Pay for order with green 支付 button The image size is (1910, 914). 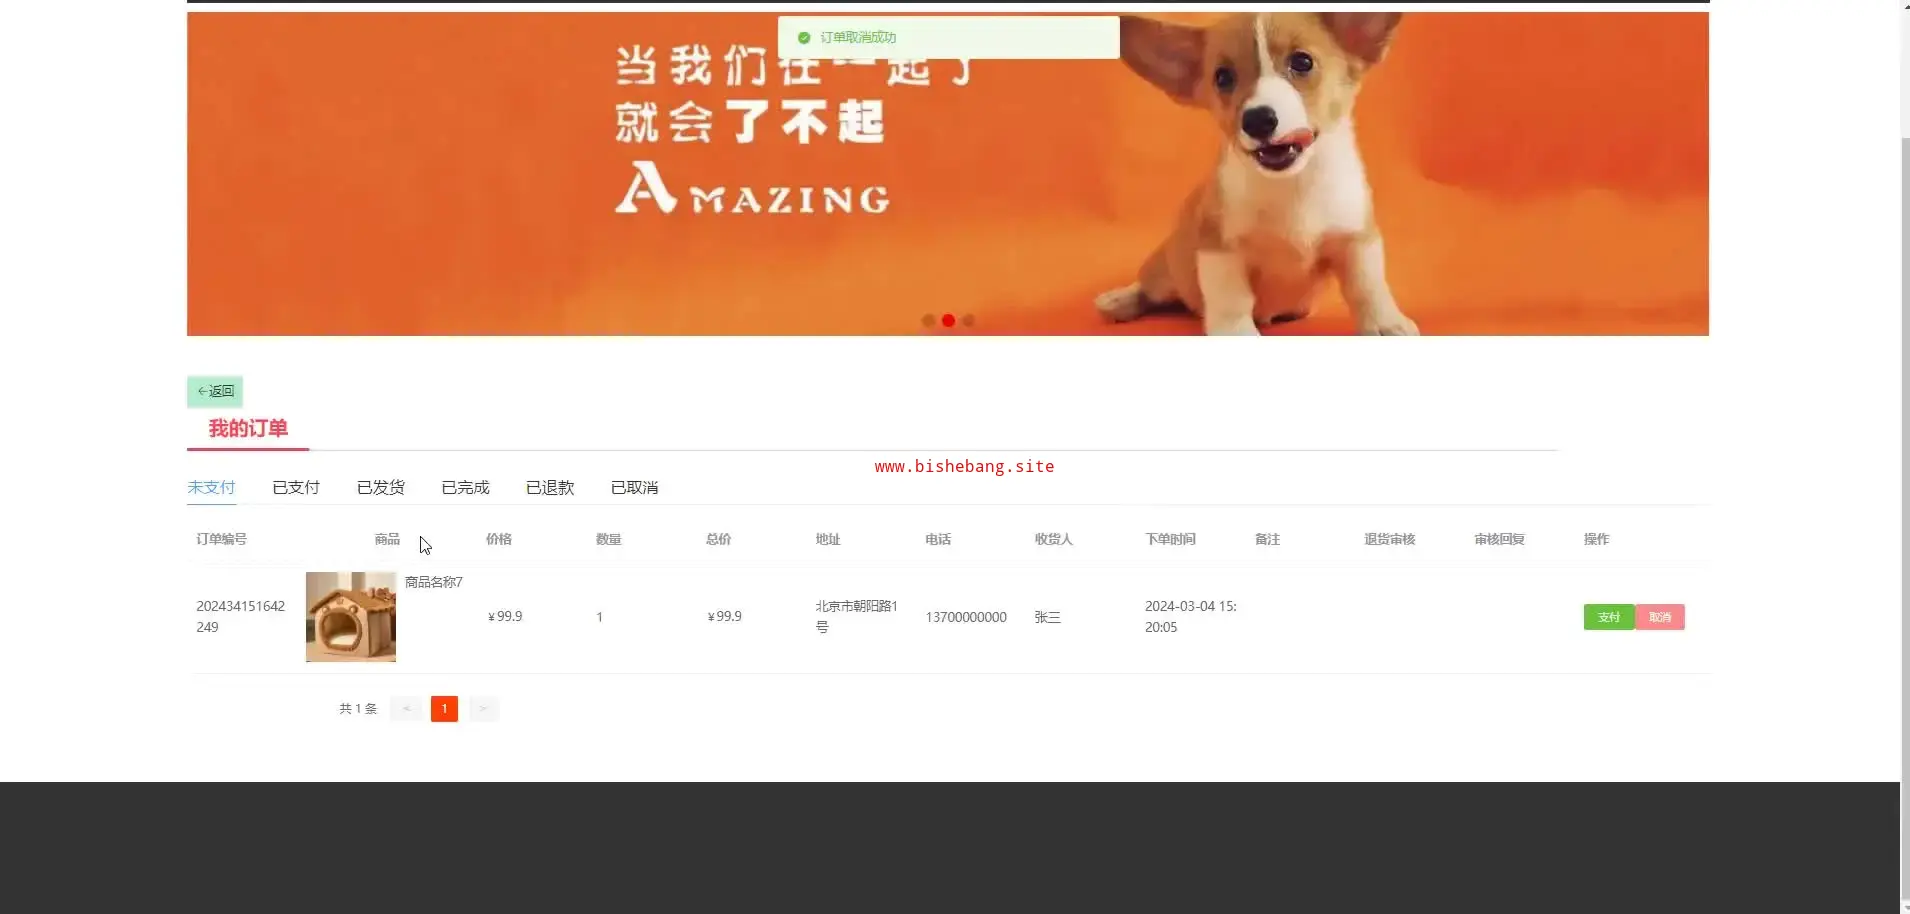pyautogui.click(x=1609, y=617)
